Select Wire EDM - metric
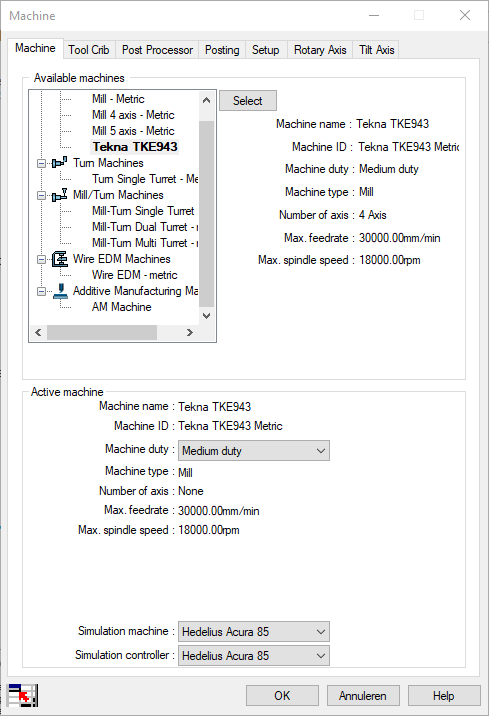Image resolution: width=489 pixels, height=716 pixels. [x=135, y=275]
